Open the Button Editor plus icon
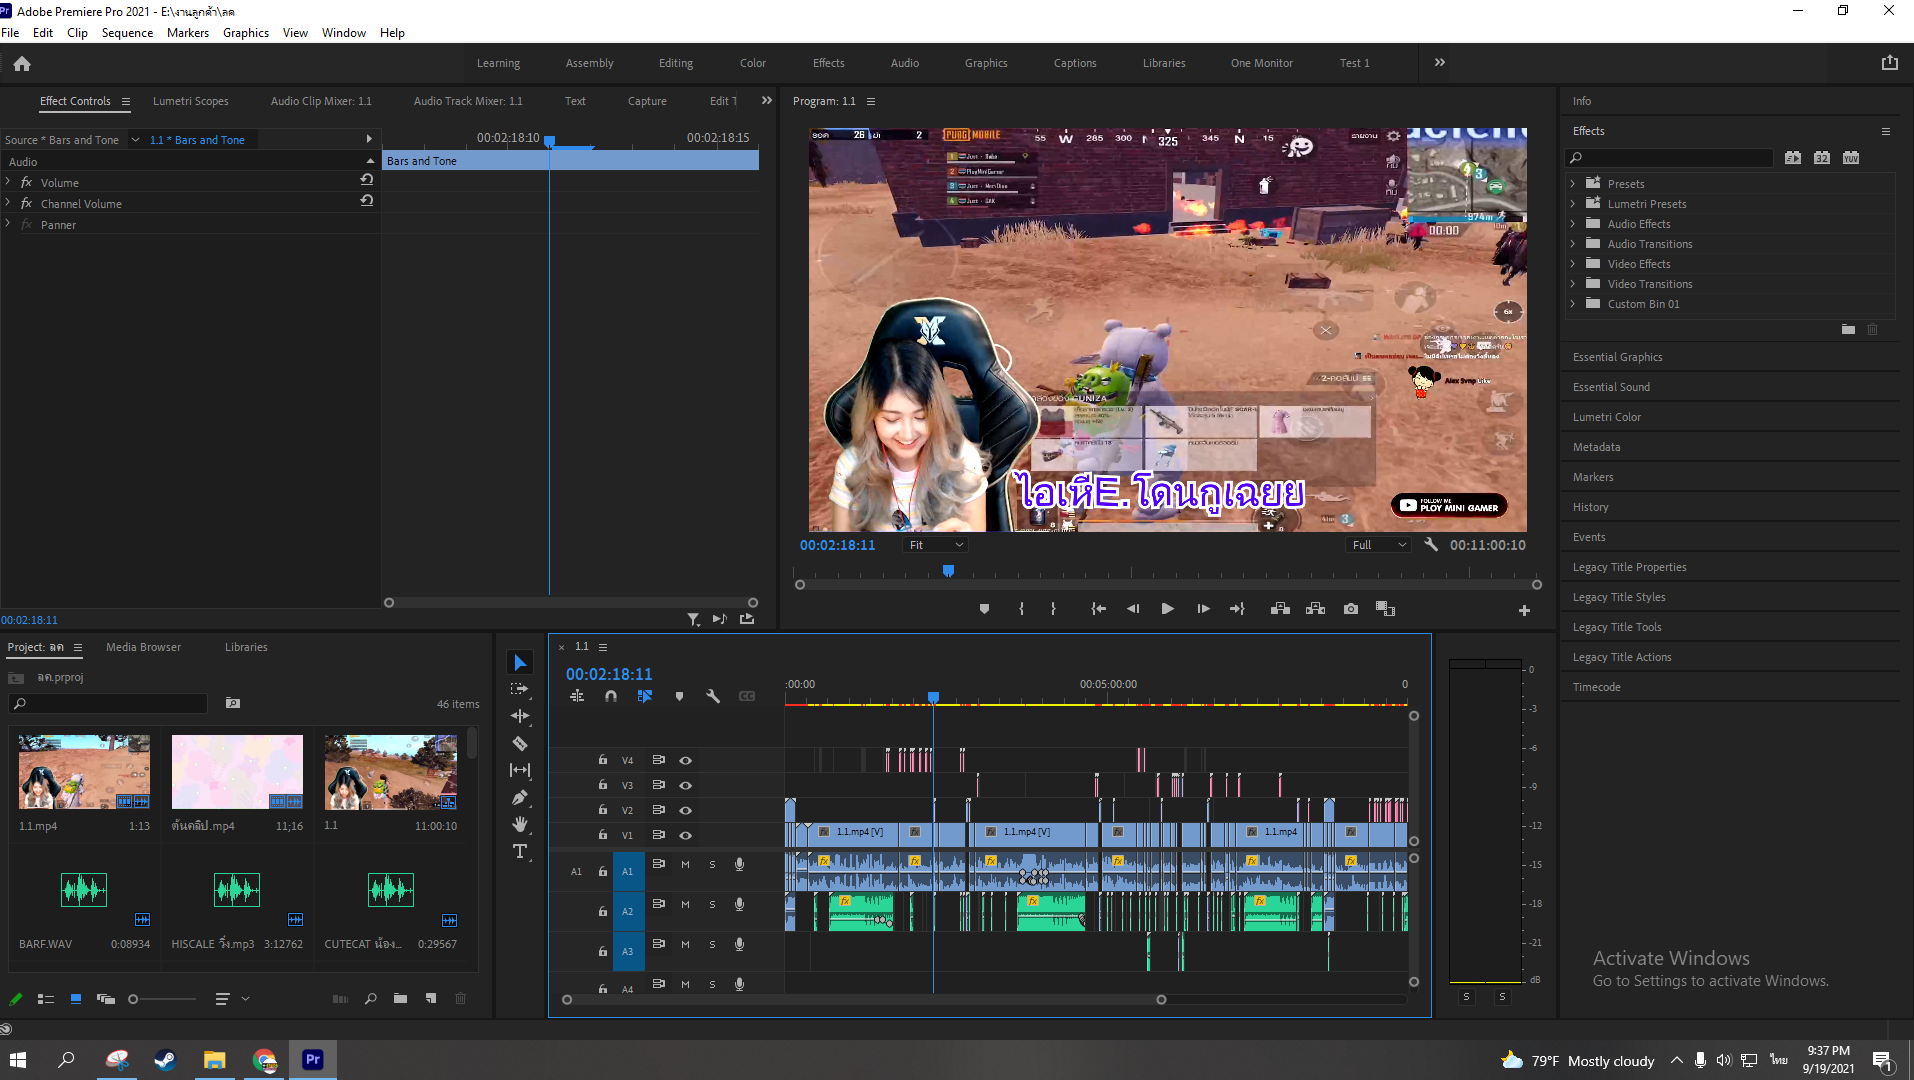1914x1080 pixels. point(1524,610)
